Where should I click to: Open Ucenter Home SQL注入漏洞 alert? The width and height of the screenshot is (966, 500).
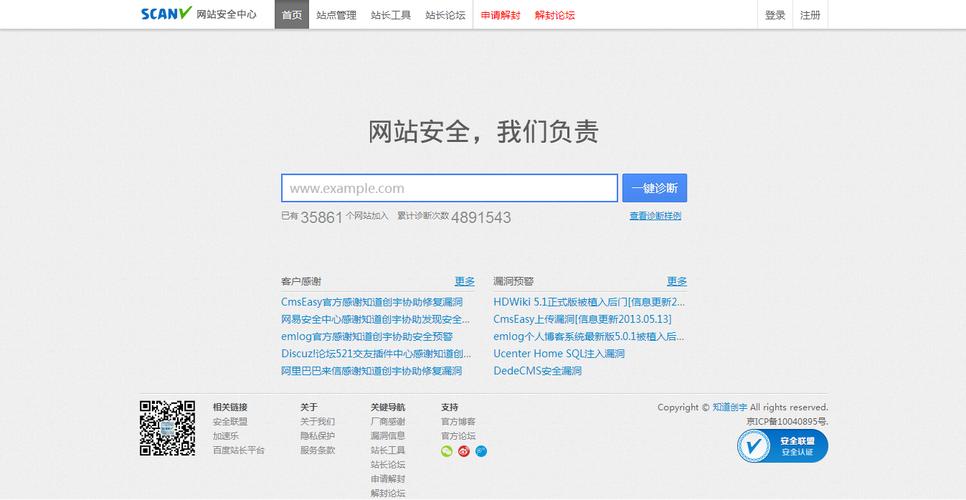(559, 353)
